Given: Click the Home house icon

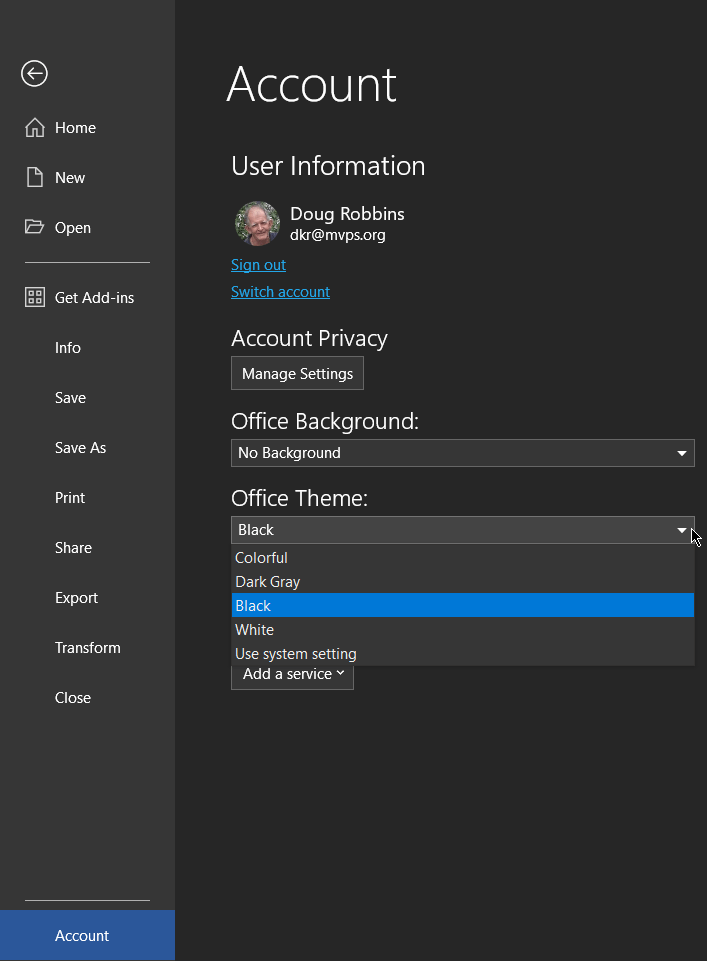Looking at the screenshot, I should click(35, 128).
